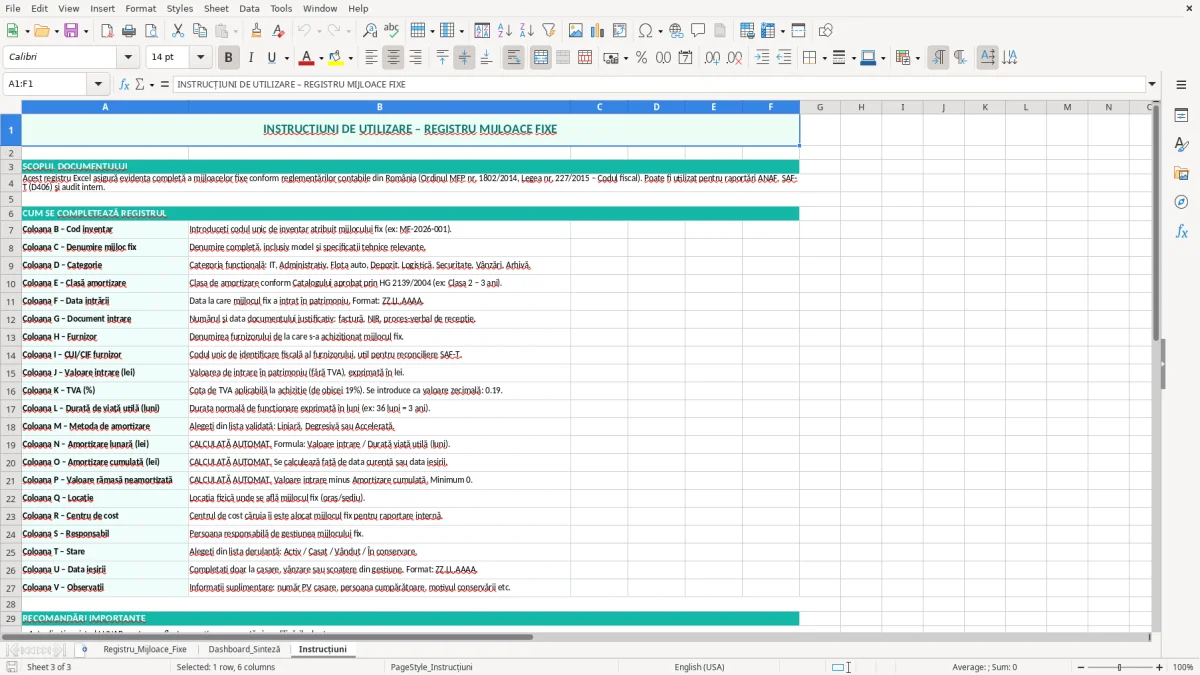Open sidebar Gallery icon
Viewport: 1200px width, 675px height.
[x=1181, y=174]
